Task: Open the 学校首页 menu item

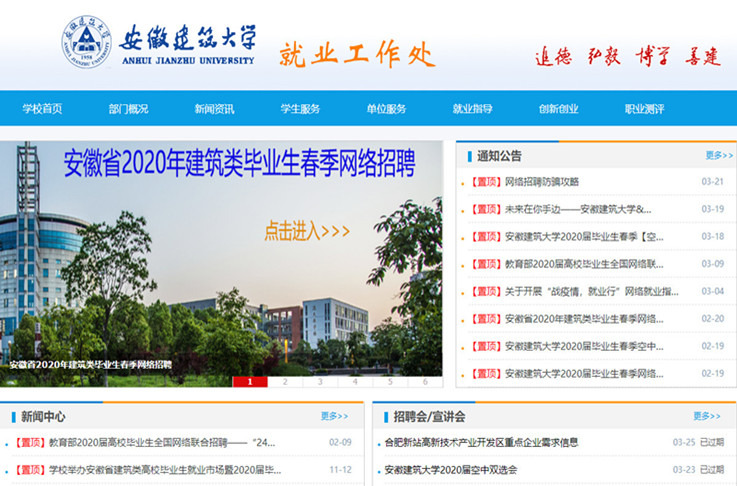Action: coord(42,109)
